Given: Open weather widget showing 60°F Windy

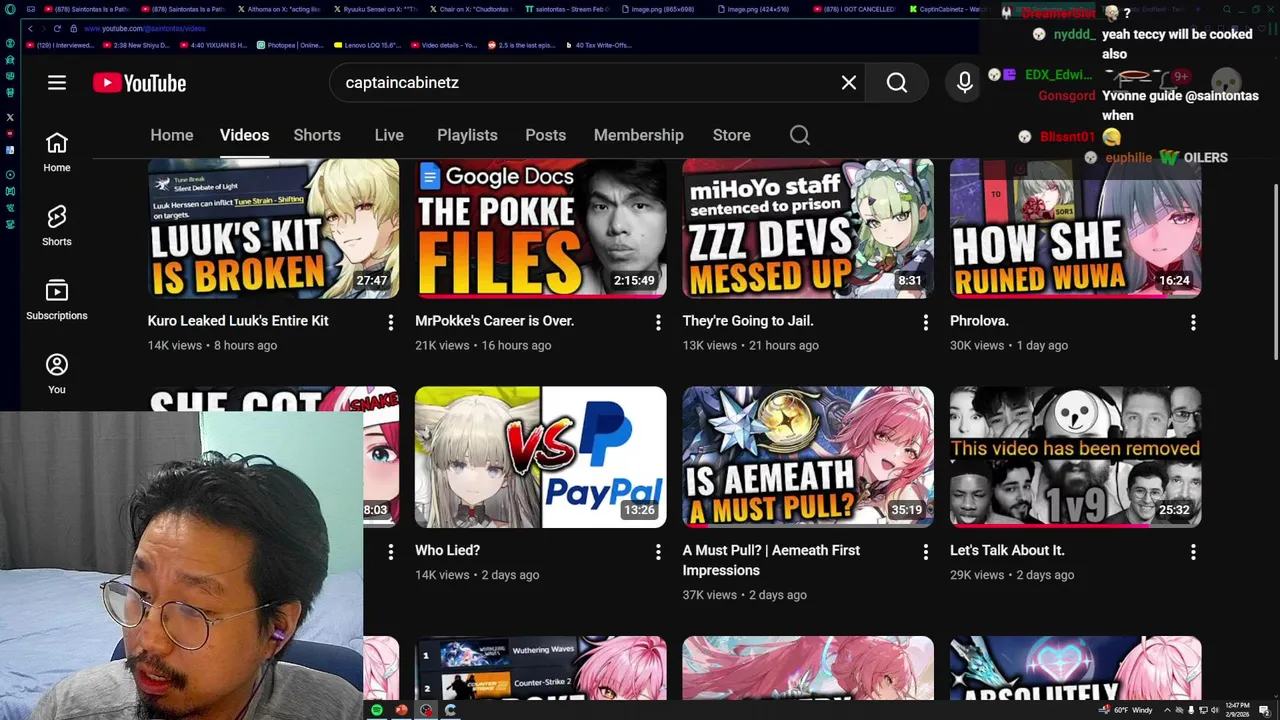Looking at the screenshot, I should coord(1125,710).
